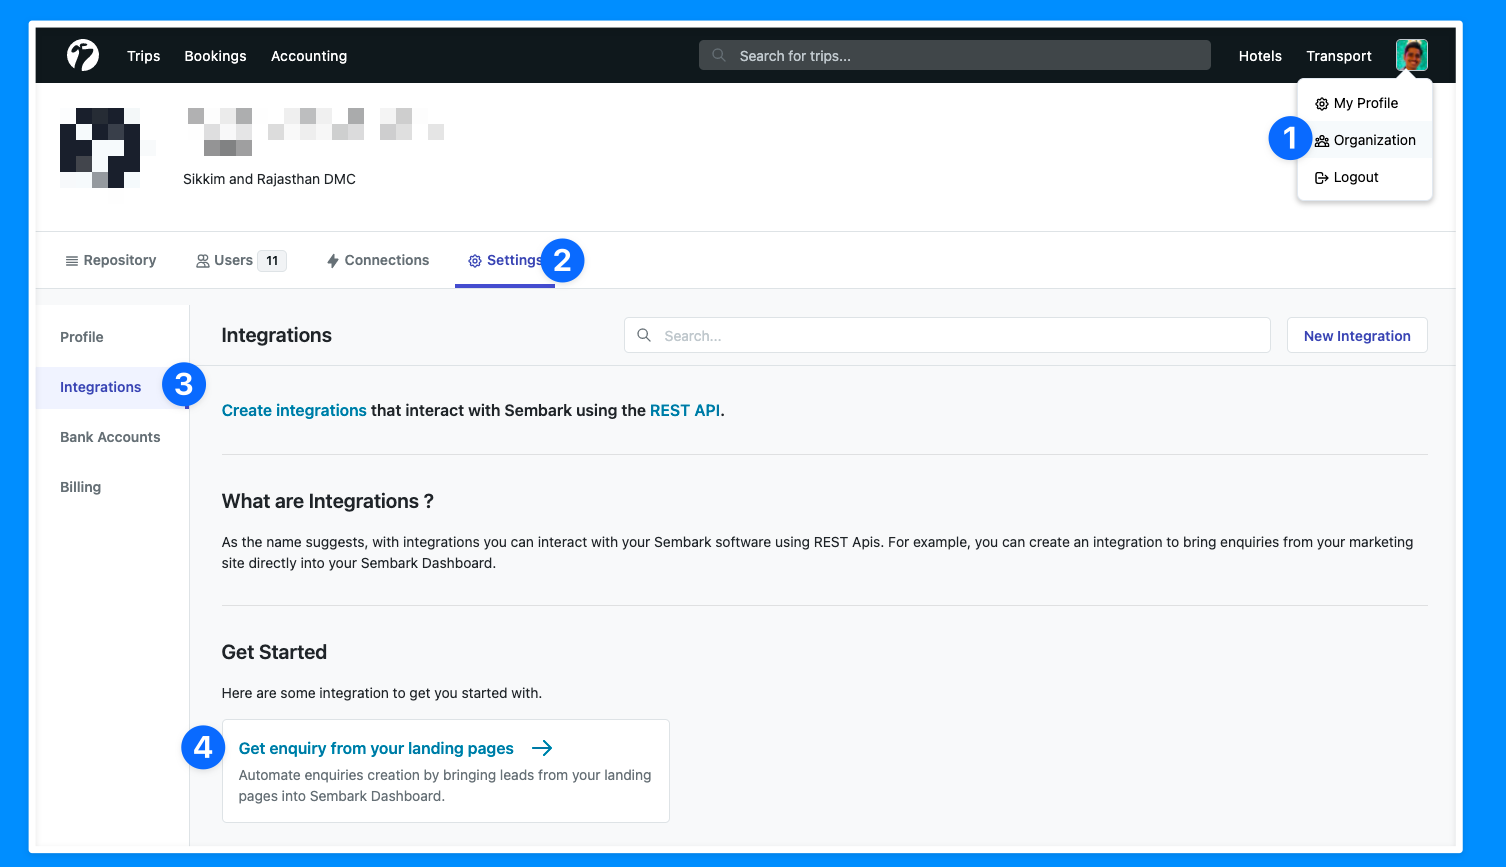The width and height of the screenshot is (1506, 867).
Task: Click the list icon beside Repository
Action: 71,260
